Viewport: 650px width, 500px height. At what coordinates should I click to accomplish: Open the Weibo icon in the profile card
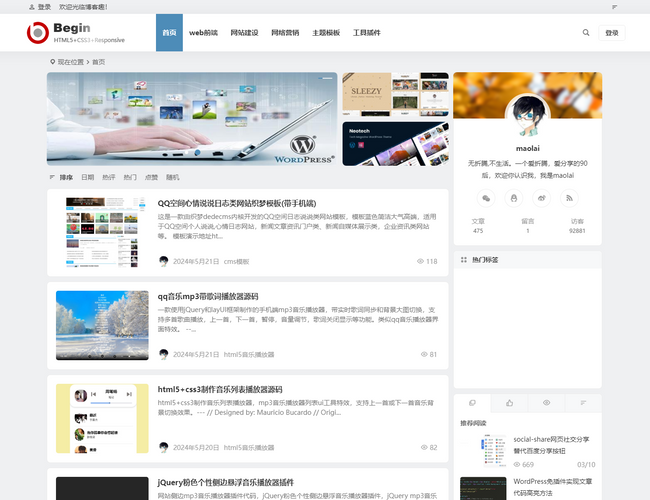542,198
